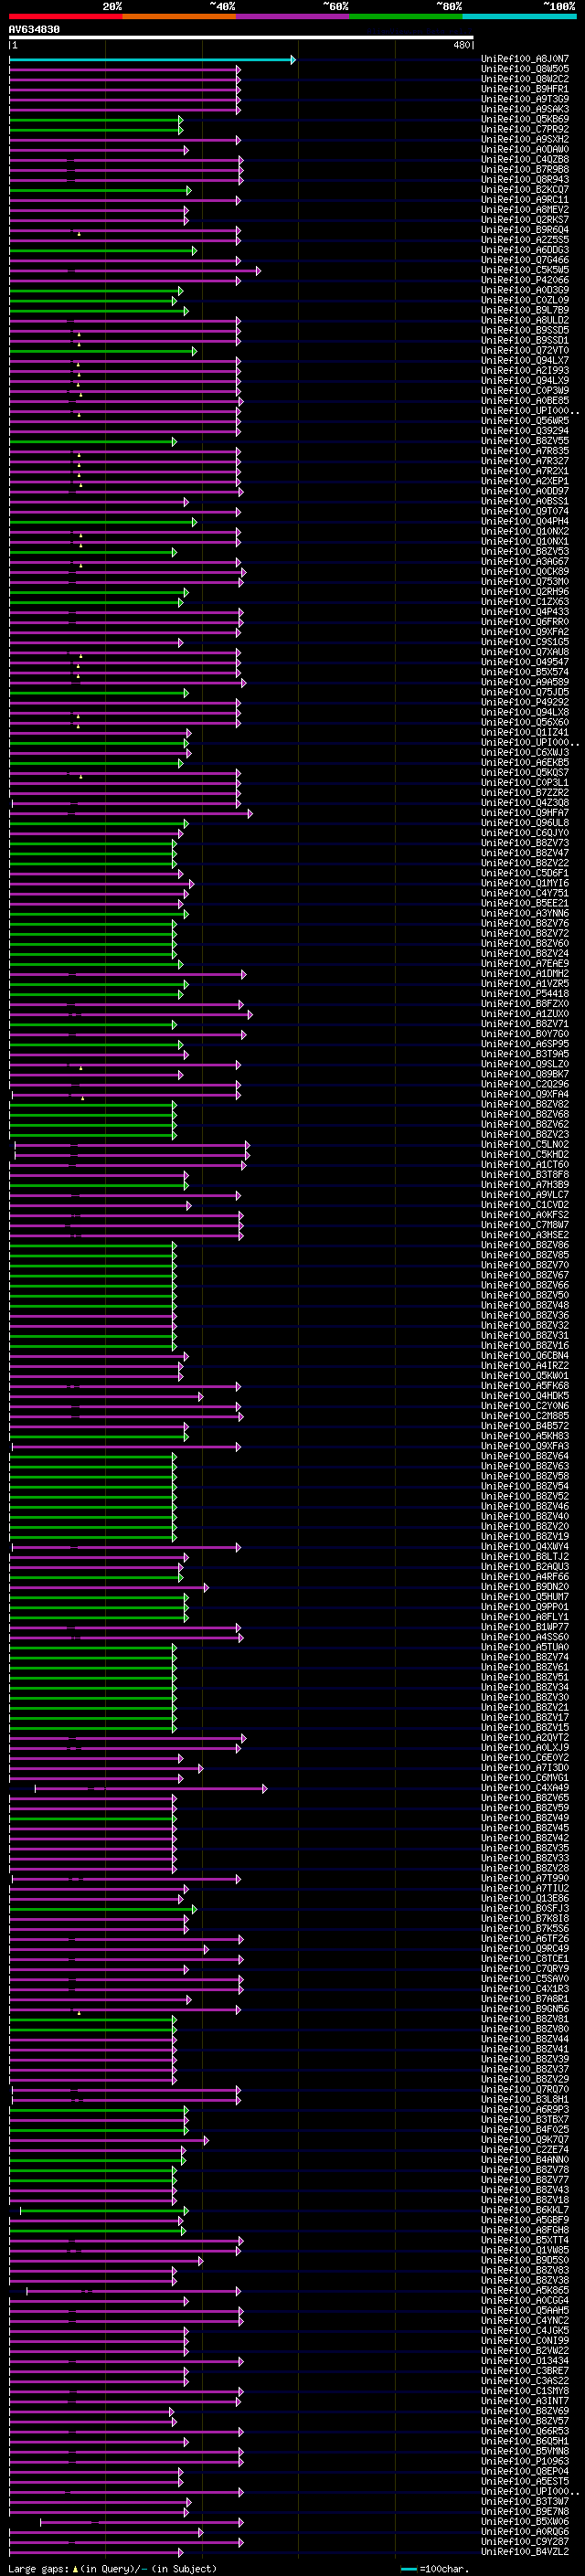Click hit label UniRef100_Q13E86

(525, 1898)
